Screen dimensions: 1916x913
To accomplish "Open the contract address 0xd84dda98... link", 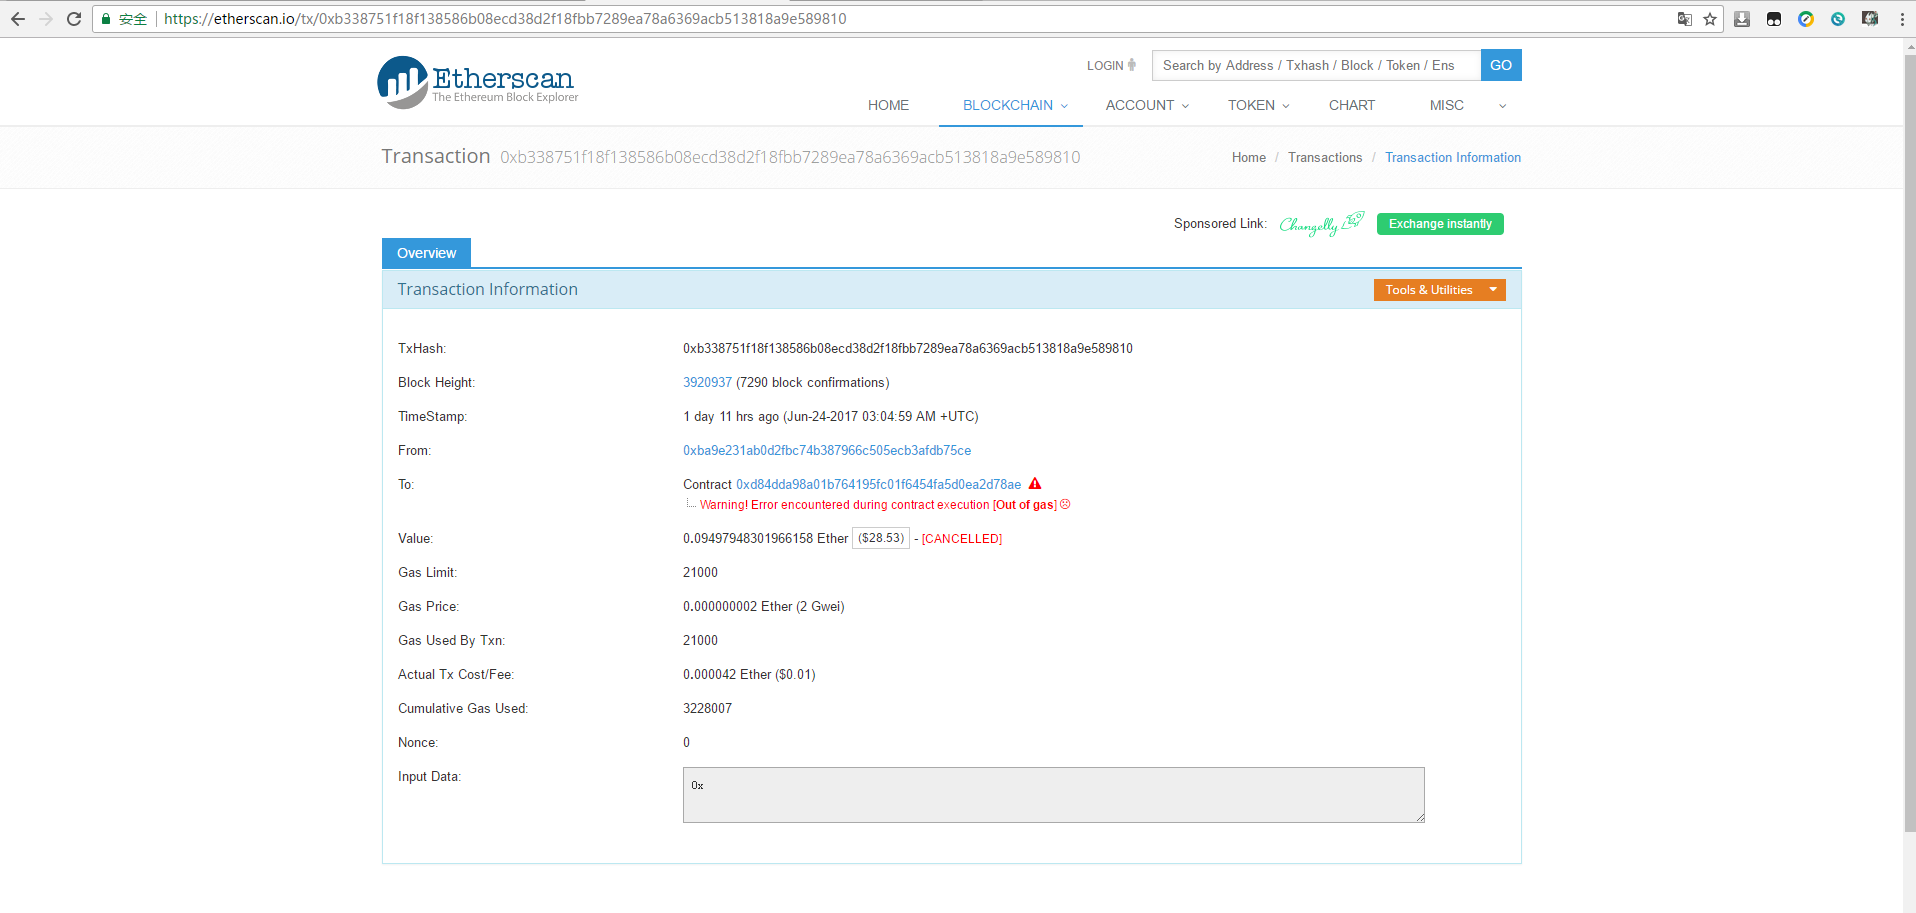I will 879,484.
